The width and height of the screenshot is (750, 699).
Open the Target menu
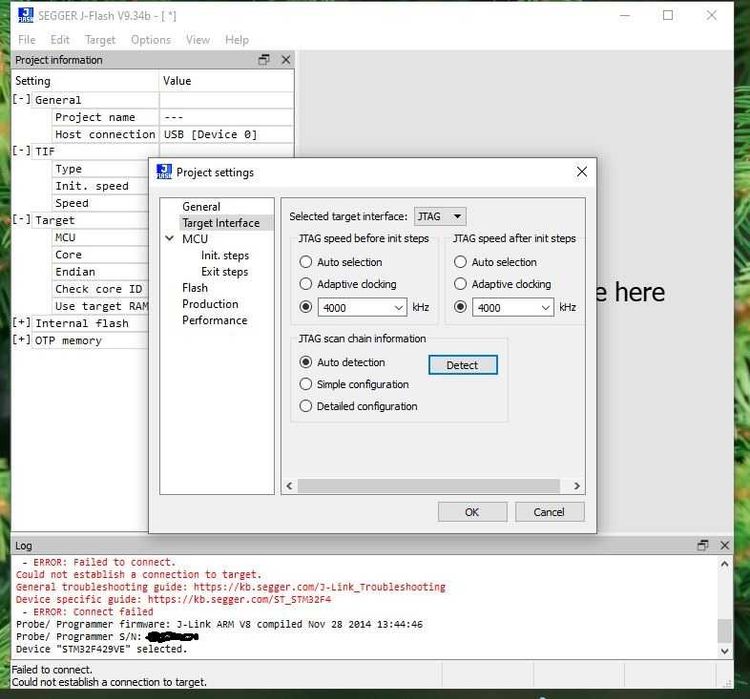tap(100, 40)
